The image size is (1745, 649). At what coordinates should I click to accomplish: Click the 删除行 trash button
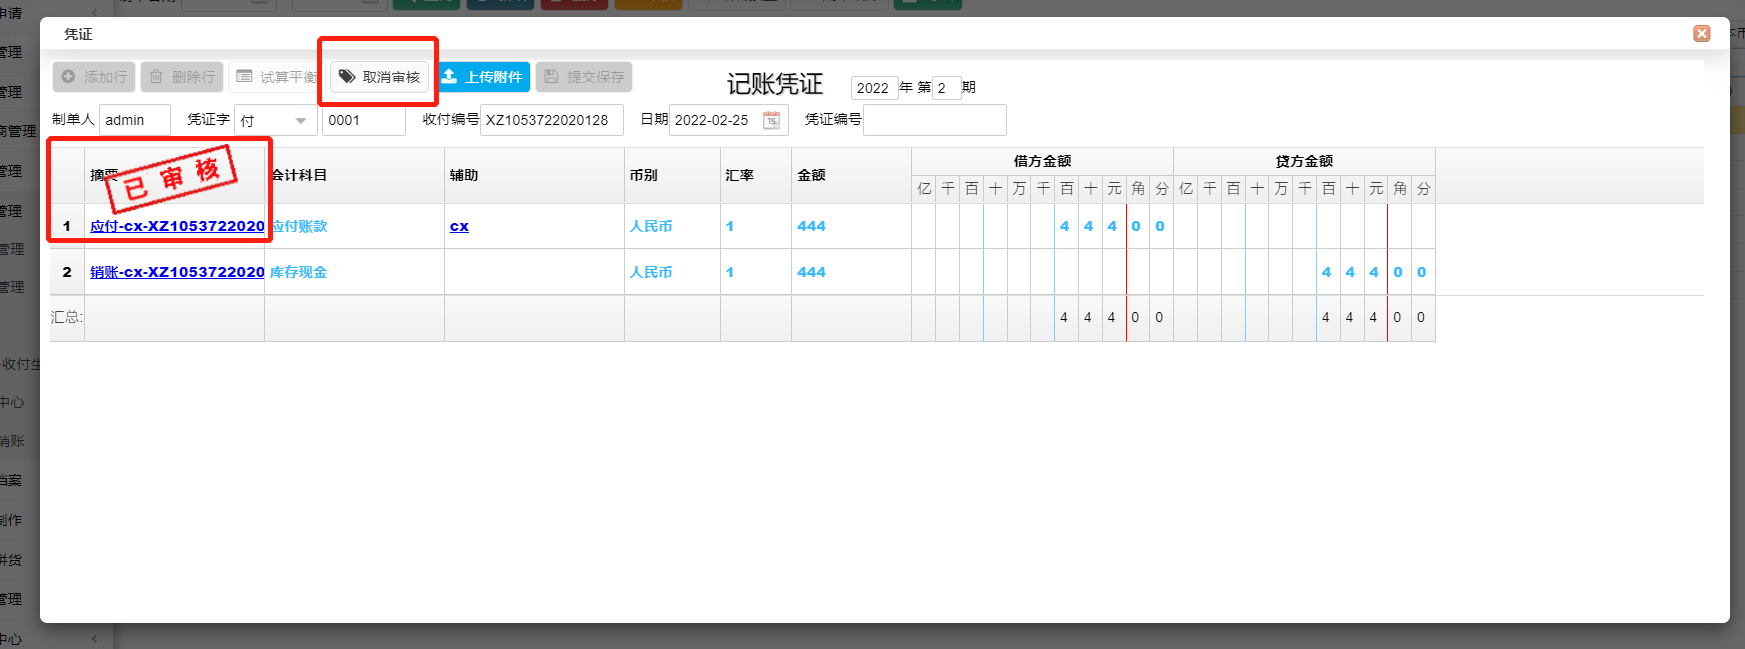pyautogui.click(x=182, y=77)
